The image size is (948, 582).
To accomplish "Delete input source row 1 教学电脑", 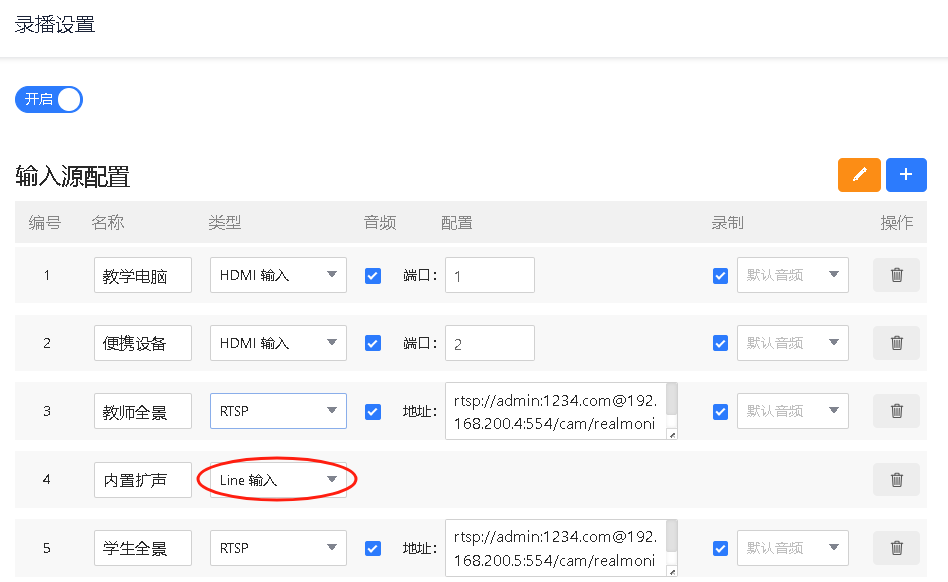I will pyautogui.click(x=896, y=275).
